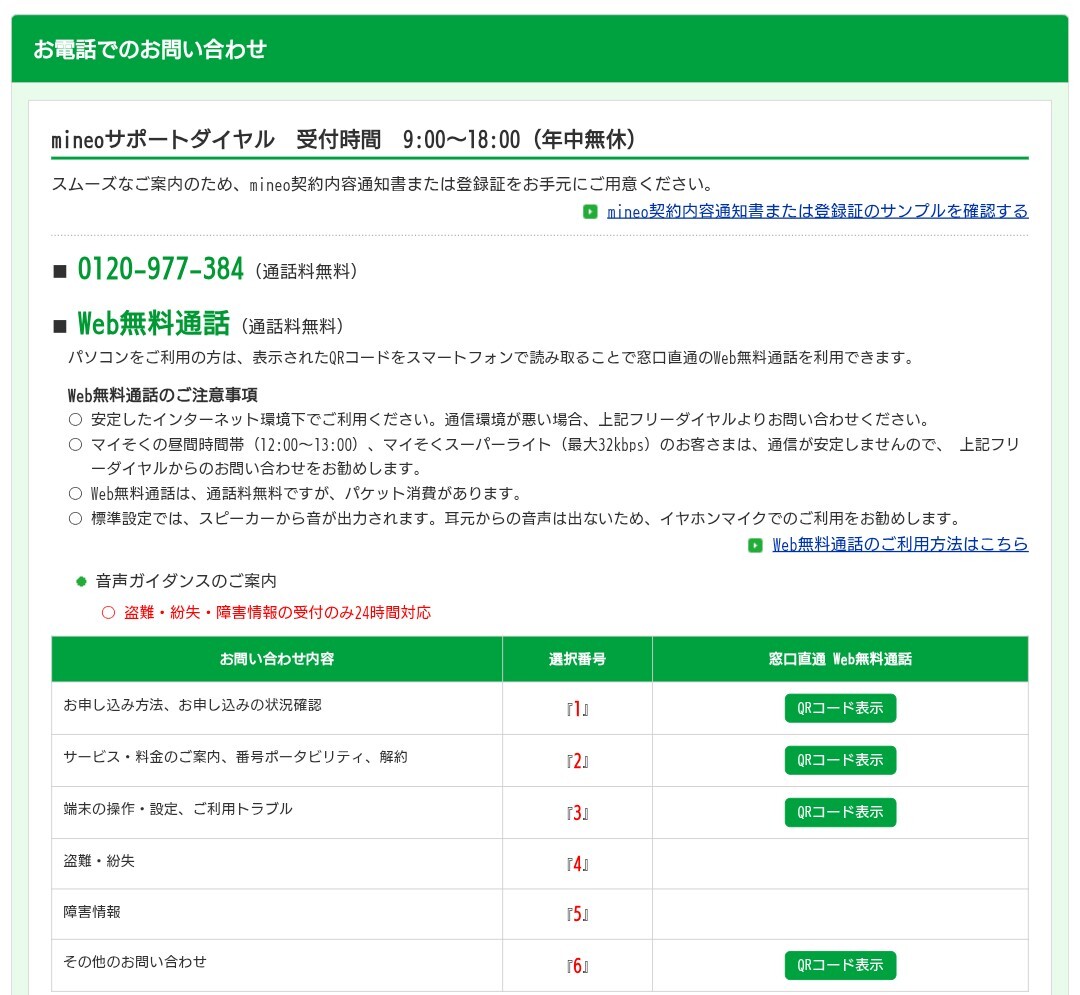Click selection number 『6』
Screen dimensions: 1080x995
click(577, 967)
